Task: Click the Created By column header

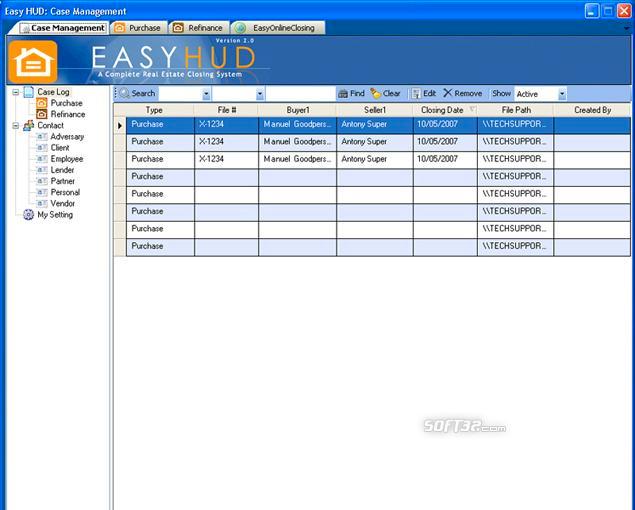Action: tap(592, 110)
